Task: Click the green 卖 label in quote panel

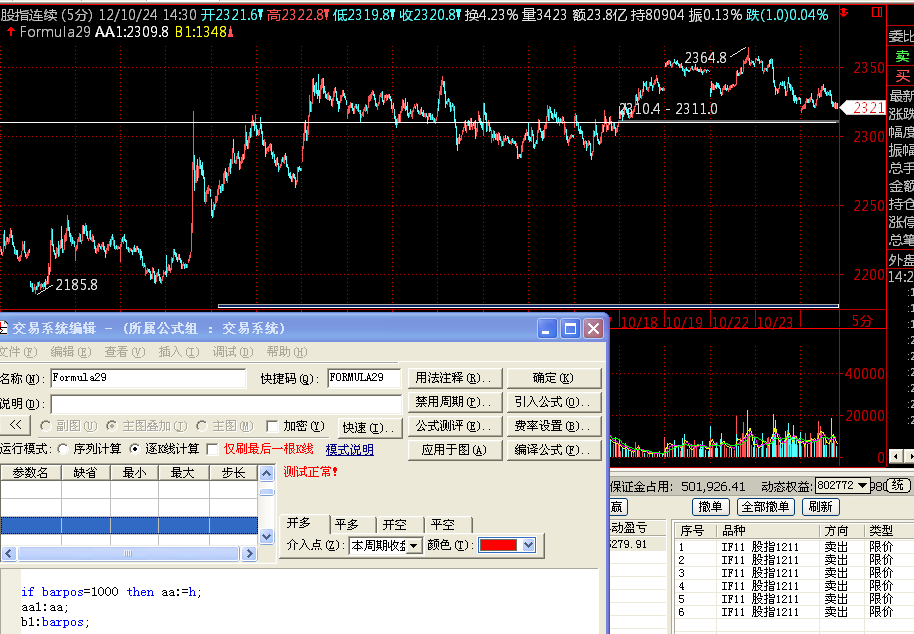Action: [x=902, y=57]
